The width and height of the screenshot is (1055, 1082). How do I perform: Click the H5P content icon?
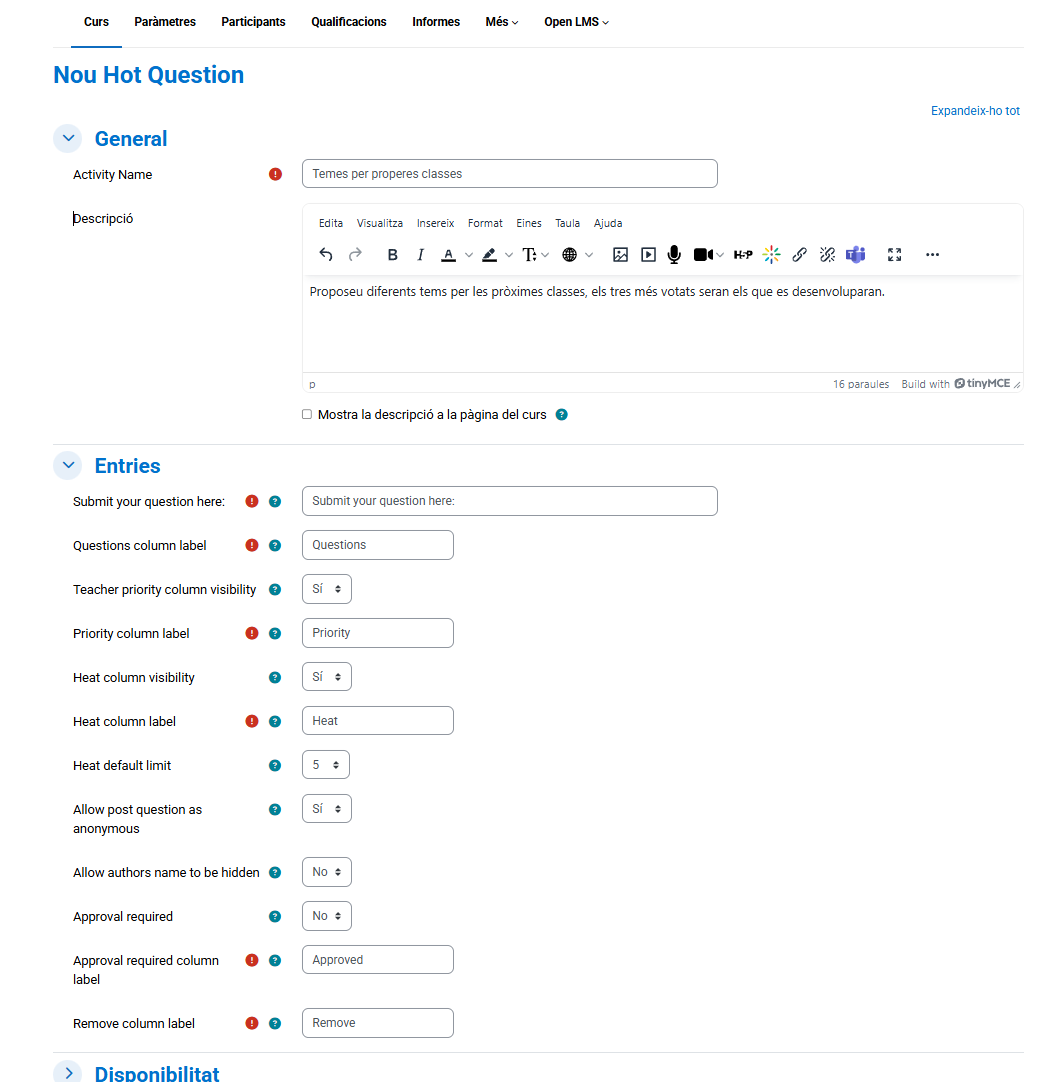(x=743, y=255)
